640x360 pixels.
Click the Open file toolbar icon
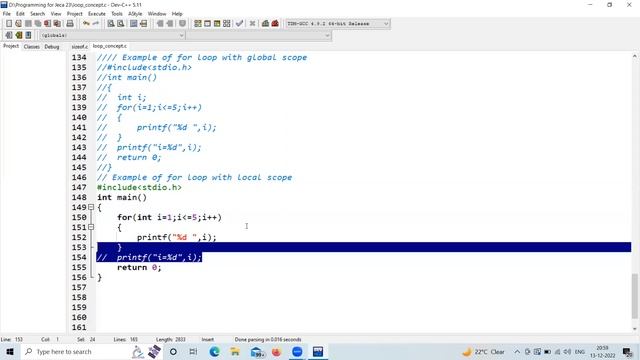point(18,24)
